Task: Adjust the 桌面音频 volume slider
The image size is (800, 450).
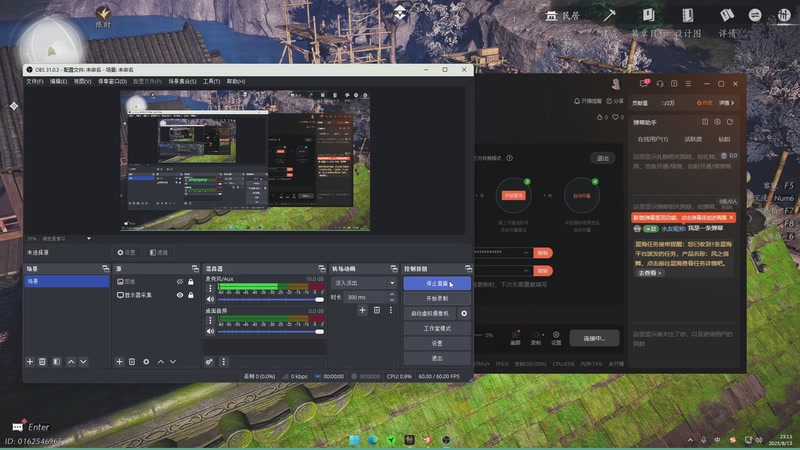Action: 270,332
